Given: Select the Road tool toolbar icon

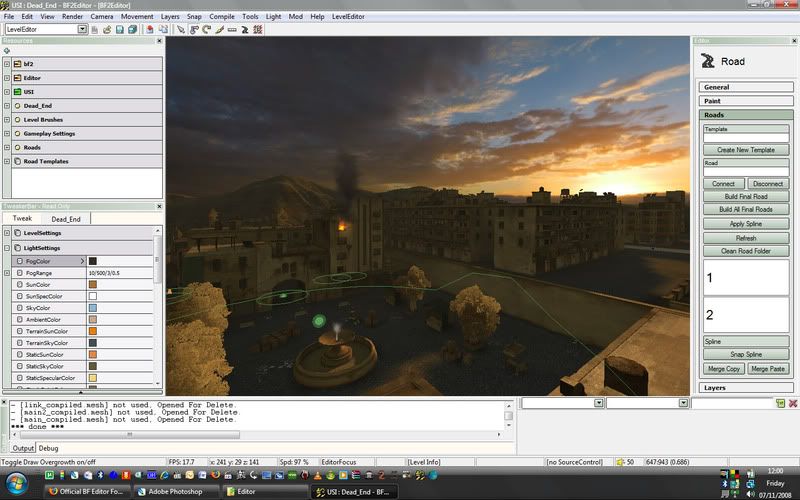Looking at the screenshot, I should coord(245,30).
